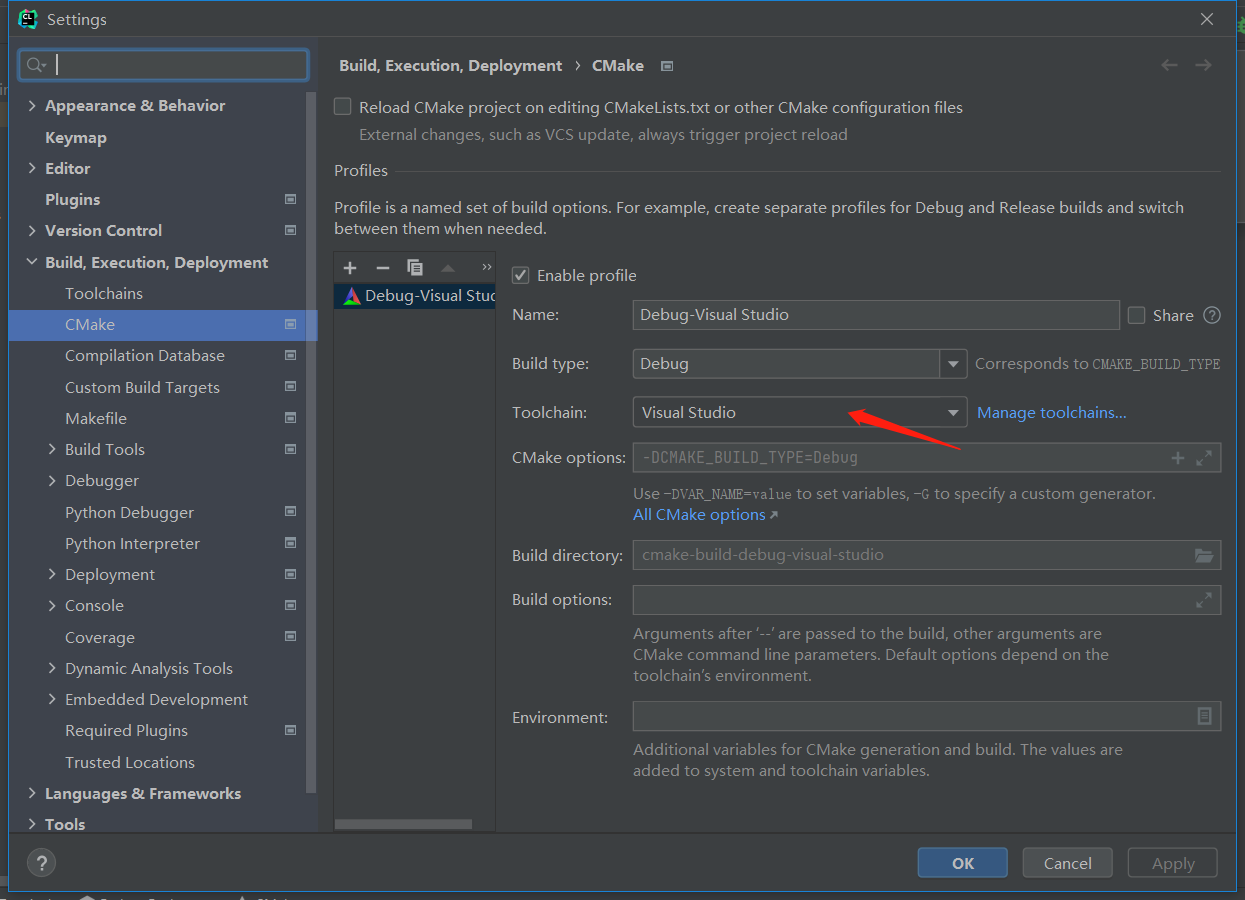This screenshot has height=900, width=1245.
Task: Expand the CMake options field
Action: 1204,458
